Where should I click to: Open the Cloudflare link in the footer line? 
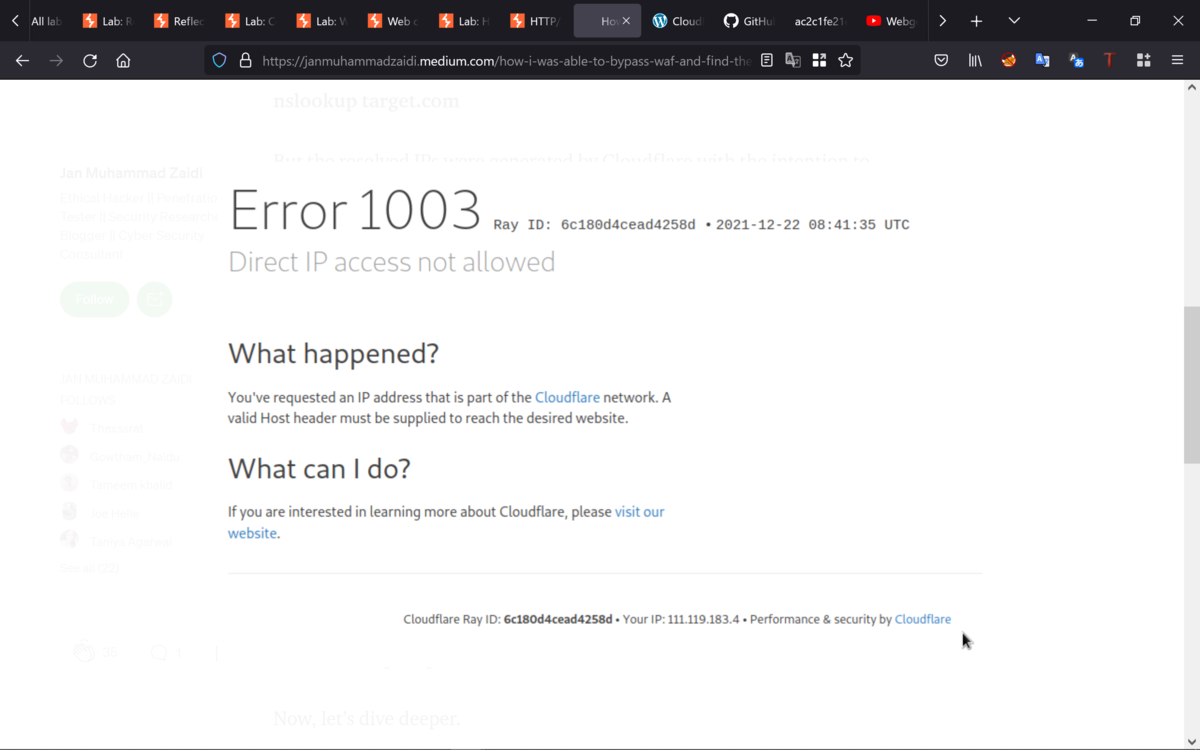[922, 619]
